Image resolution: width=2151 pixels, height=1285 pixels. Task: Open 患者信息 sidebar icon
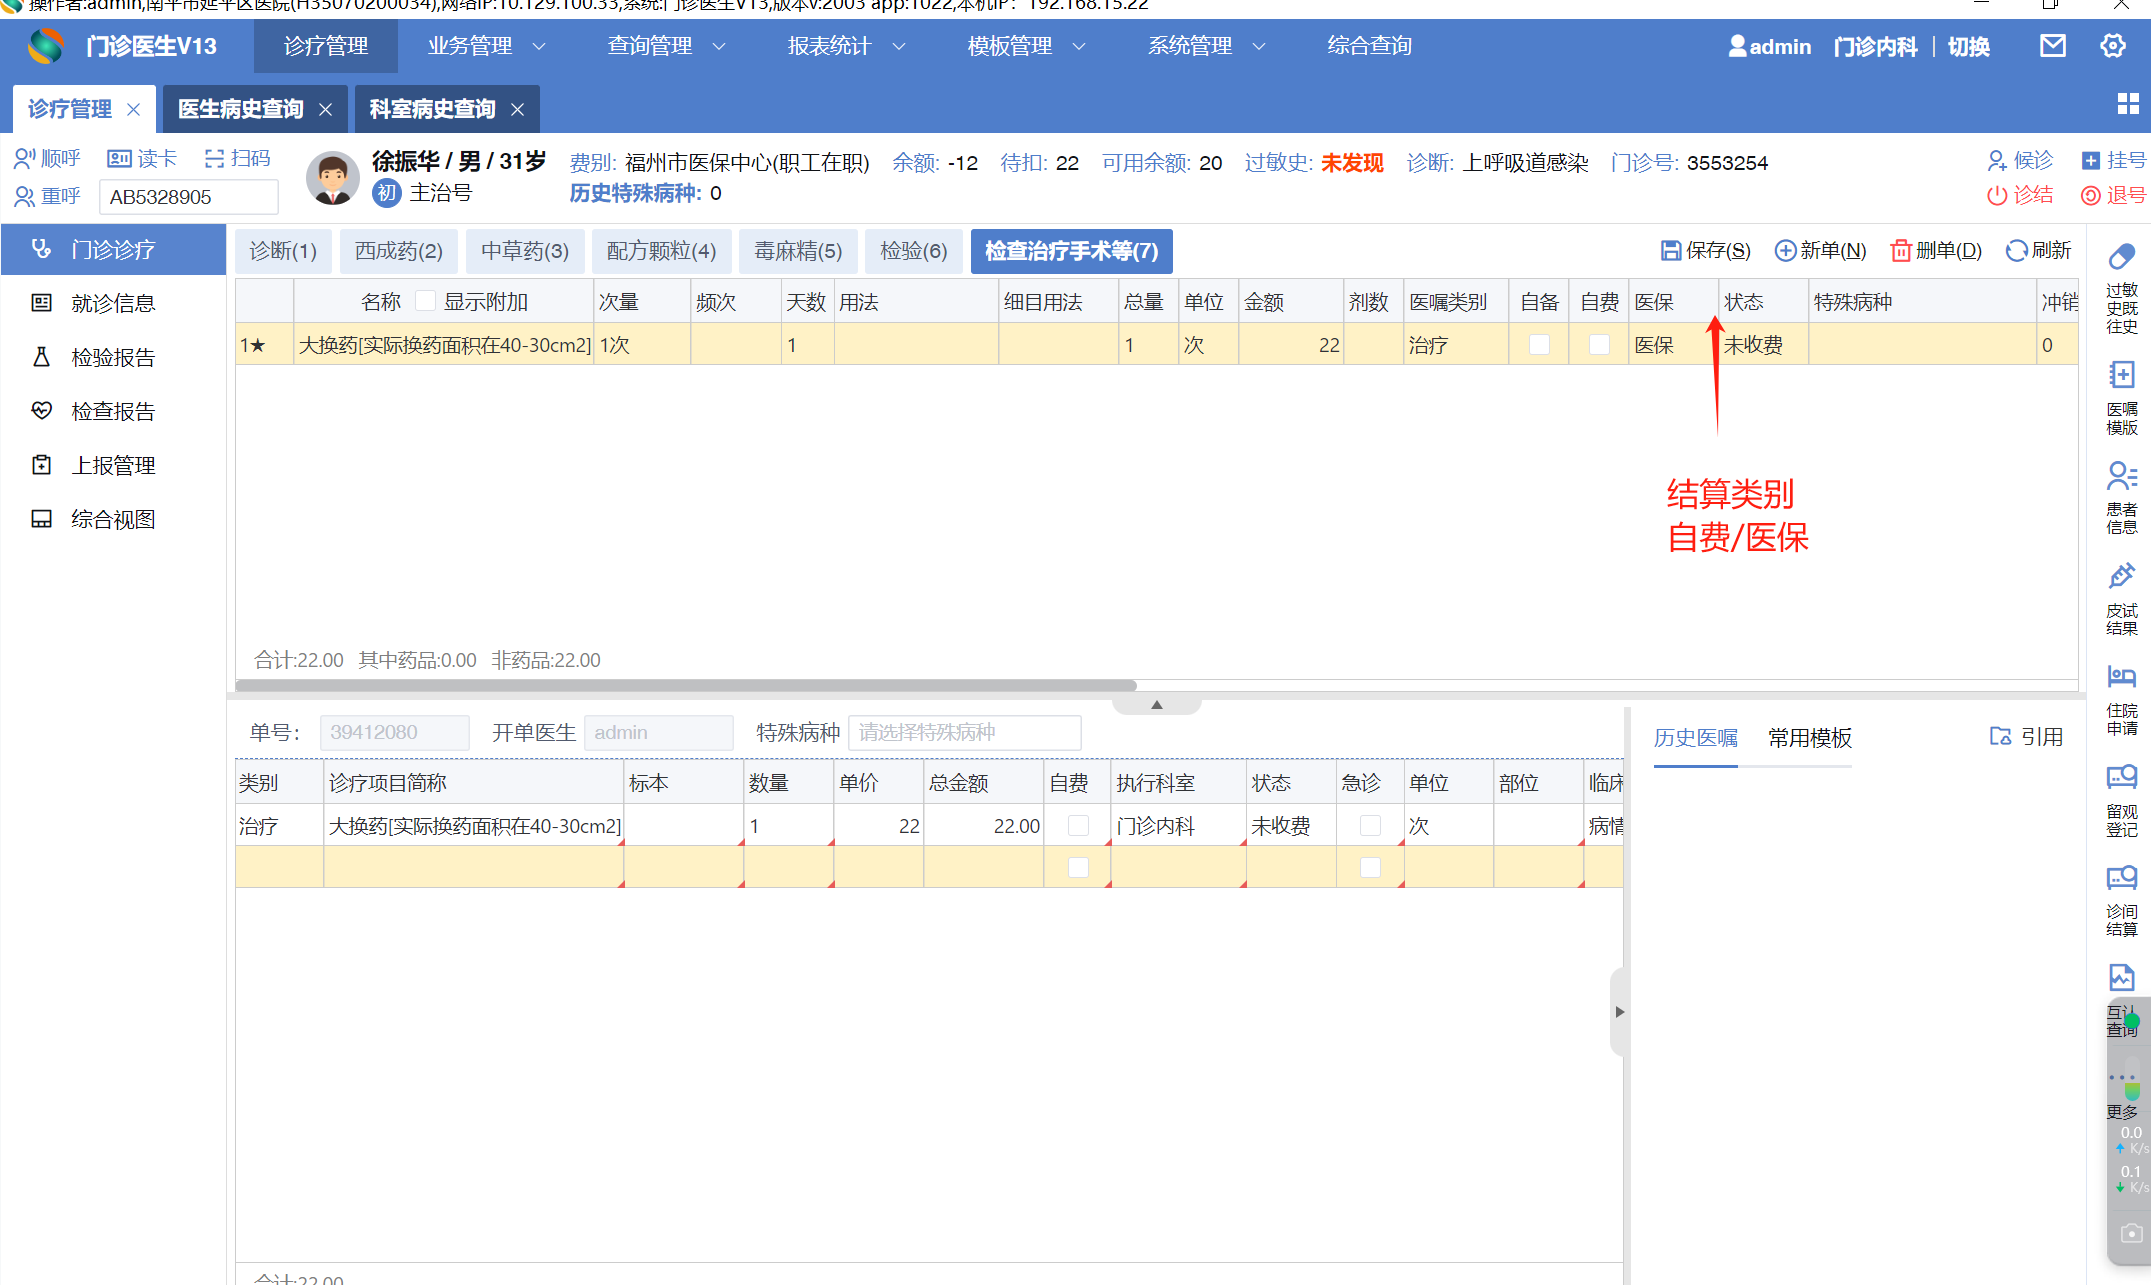tap(2121, 476)
